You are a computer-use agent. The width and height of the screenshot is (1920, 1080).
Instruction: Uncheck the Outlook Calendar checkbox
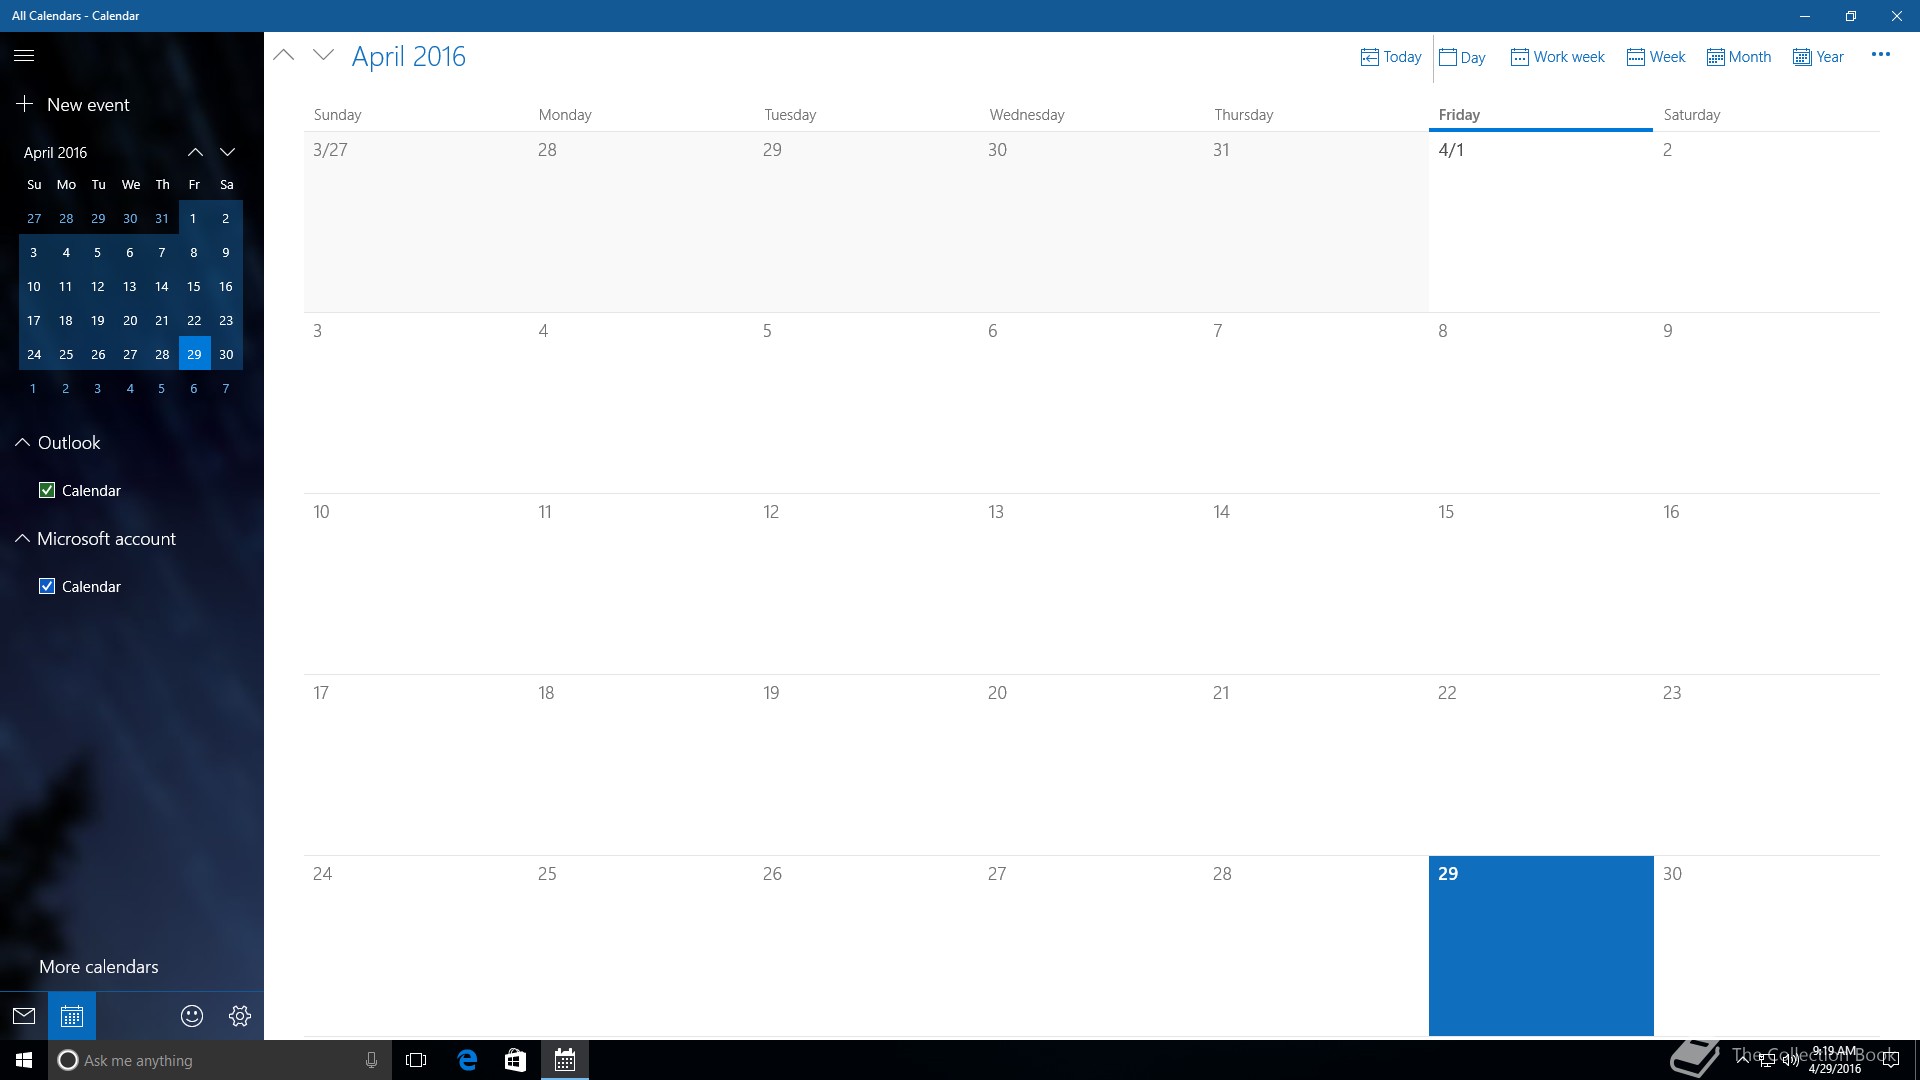point(47,490)
